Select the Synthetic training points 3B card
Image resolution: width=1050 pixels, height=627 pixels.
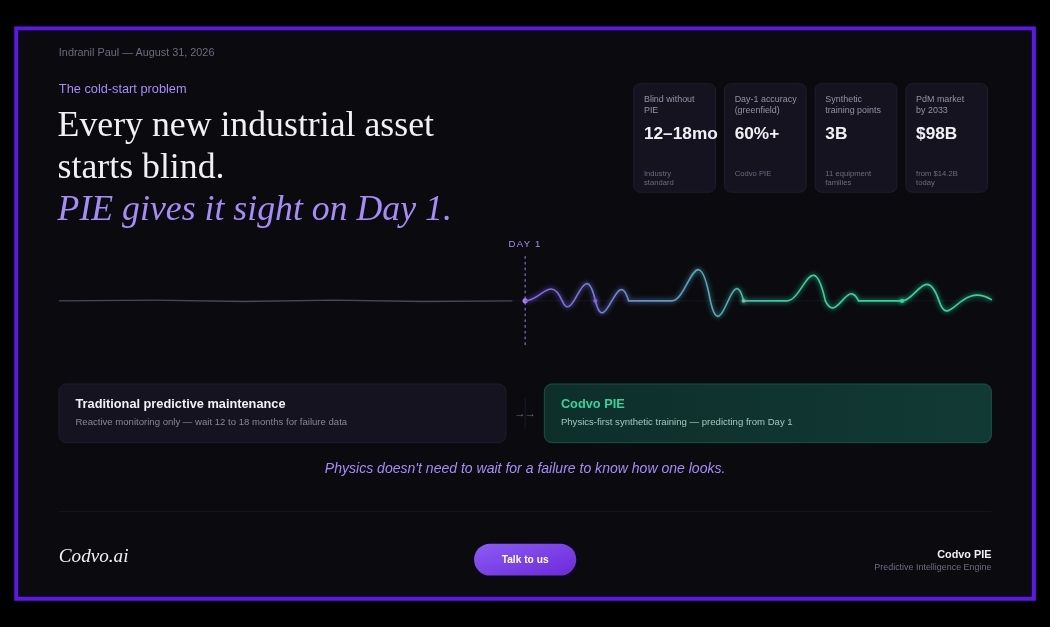click(856, 138)
